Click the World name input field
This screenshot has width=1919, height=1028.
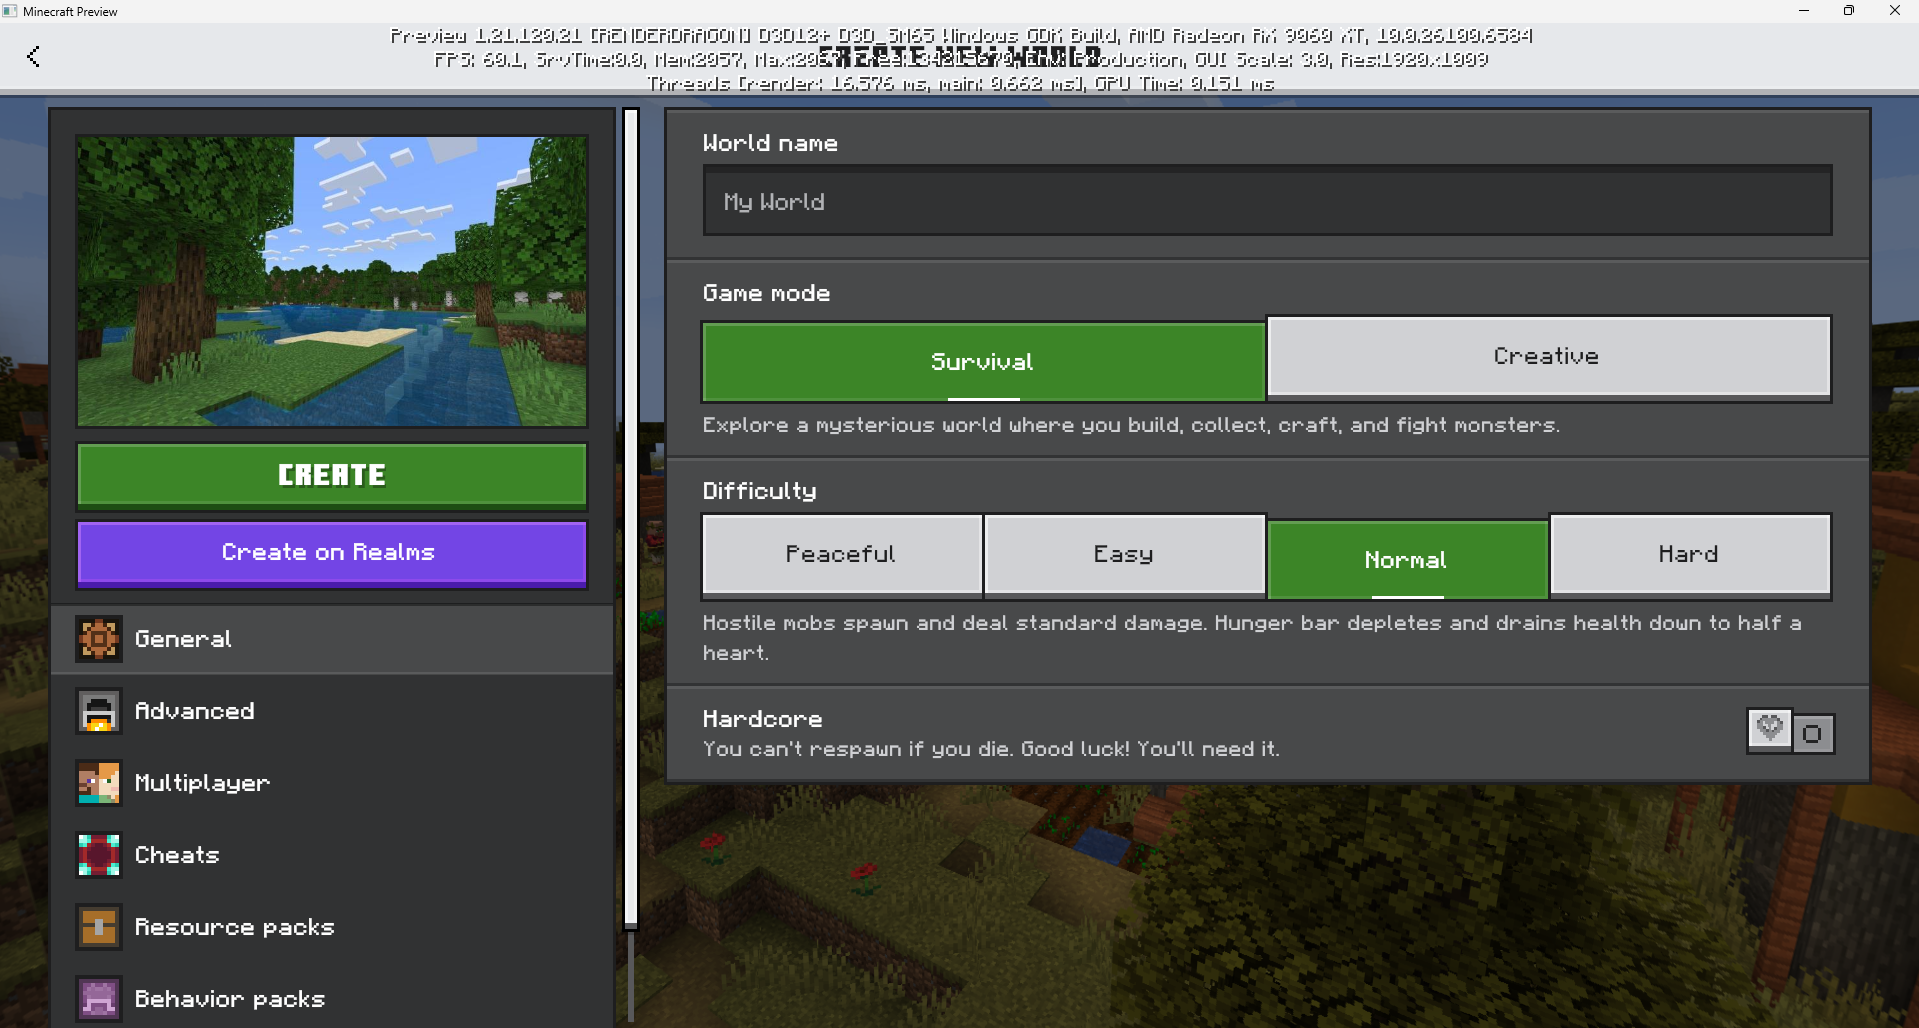[x=1268, y=201]
